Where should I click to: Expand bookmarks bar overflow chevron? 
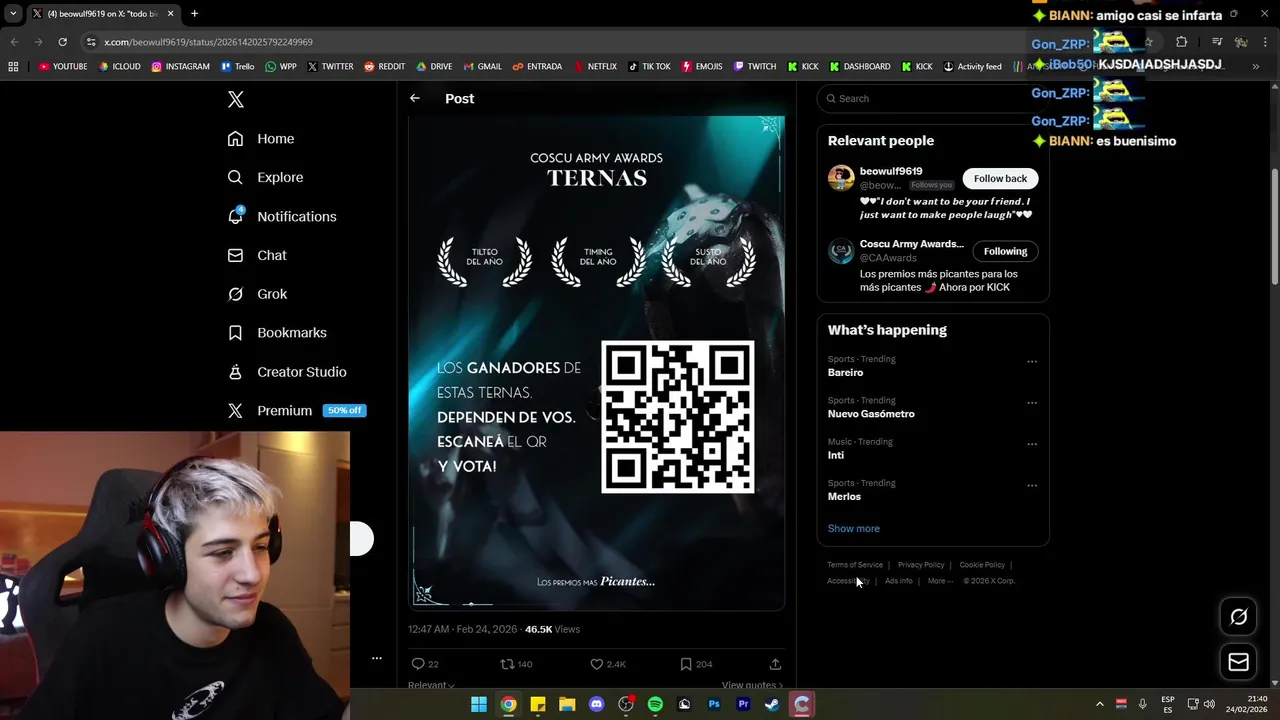pyautogui.click(x=1256, y=67)
